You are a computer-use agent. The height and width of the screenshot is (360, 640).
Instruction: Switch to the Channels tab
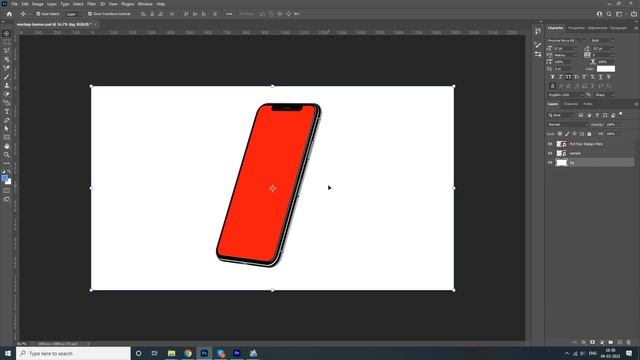coord(570,104)
